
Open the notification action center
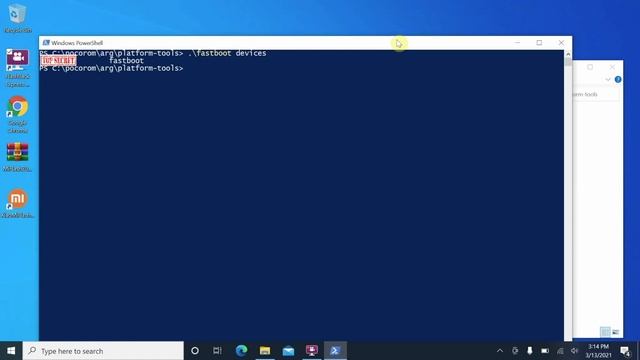625,351
